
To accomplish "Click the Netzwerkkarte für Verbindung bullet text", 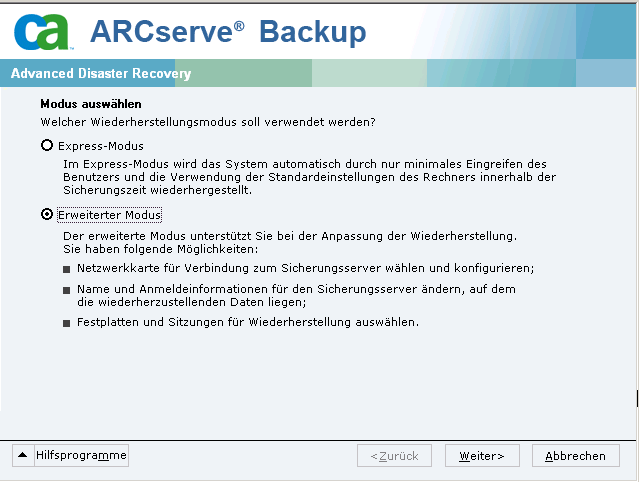I will point(306,268).
